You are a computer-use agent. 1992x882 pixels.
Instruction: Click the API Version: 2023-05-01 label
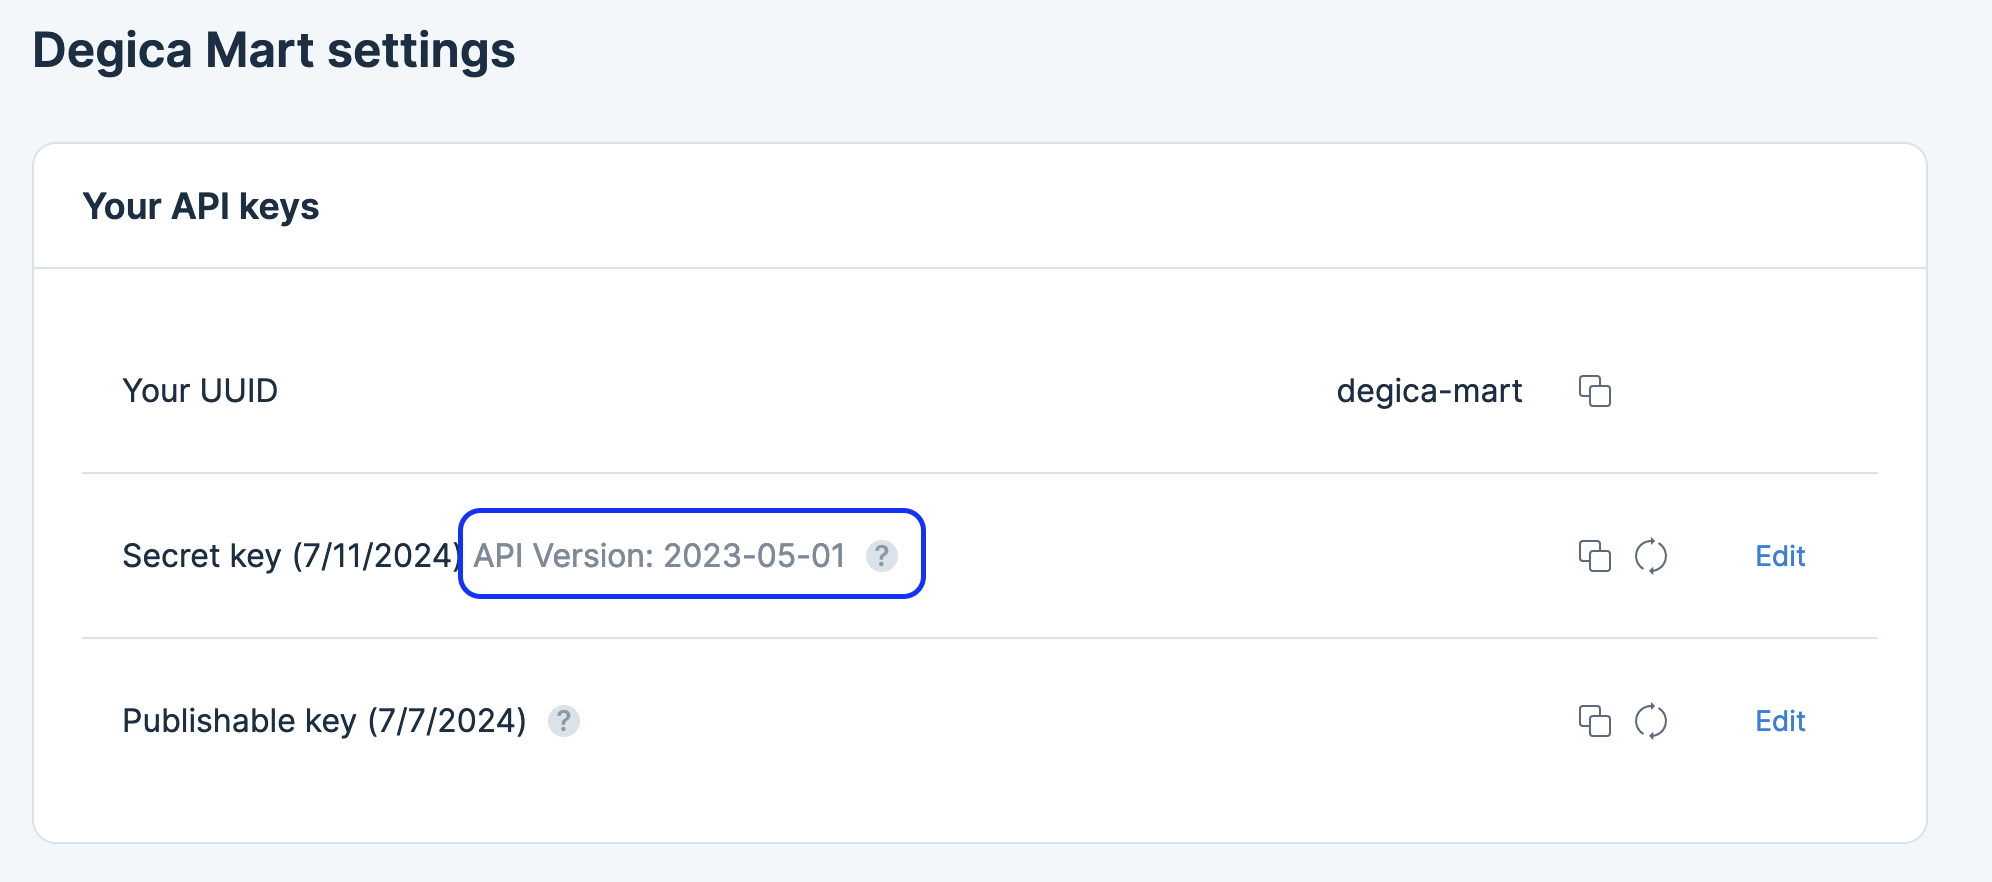tap(660, 556)
